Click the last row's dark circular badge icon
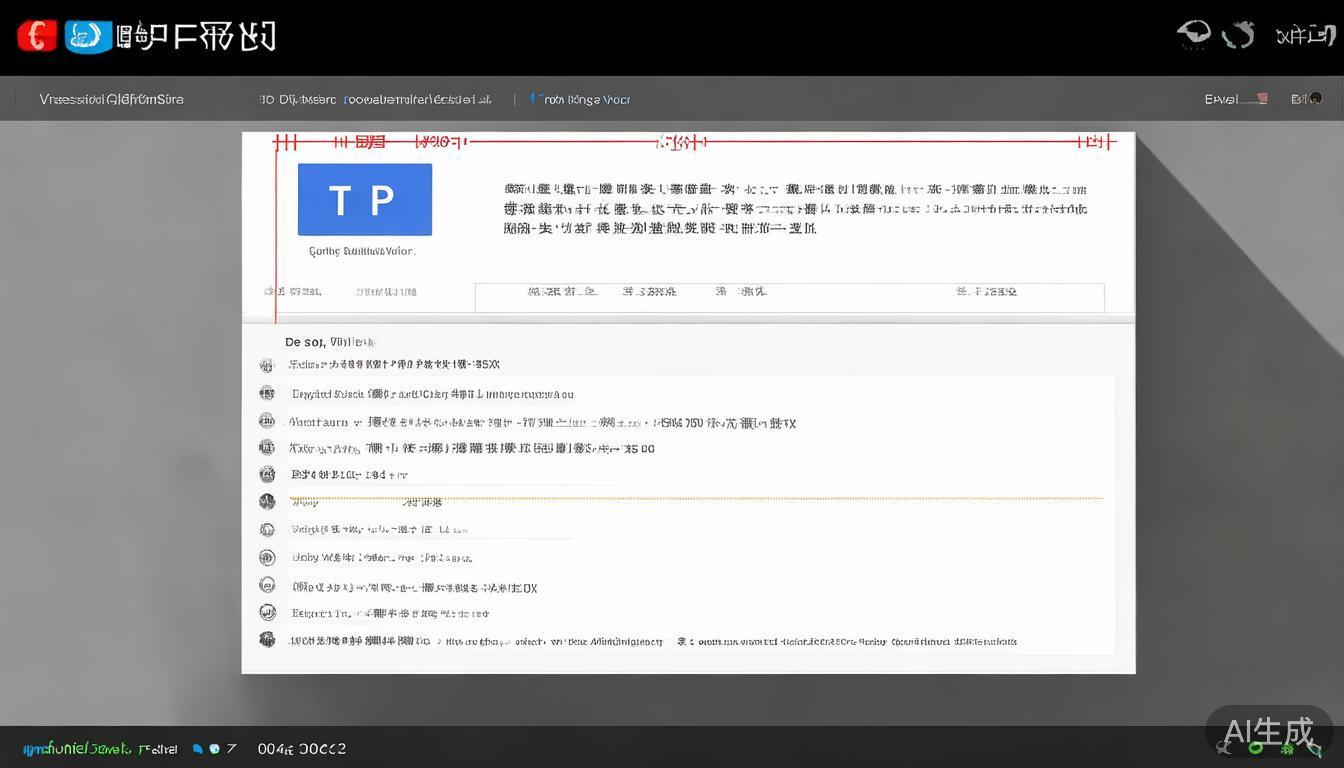 coord(267,640)
